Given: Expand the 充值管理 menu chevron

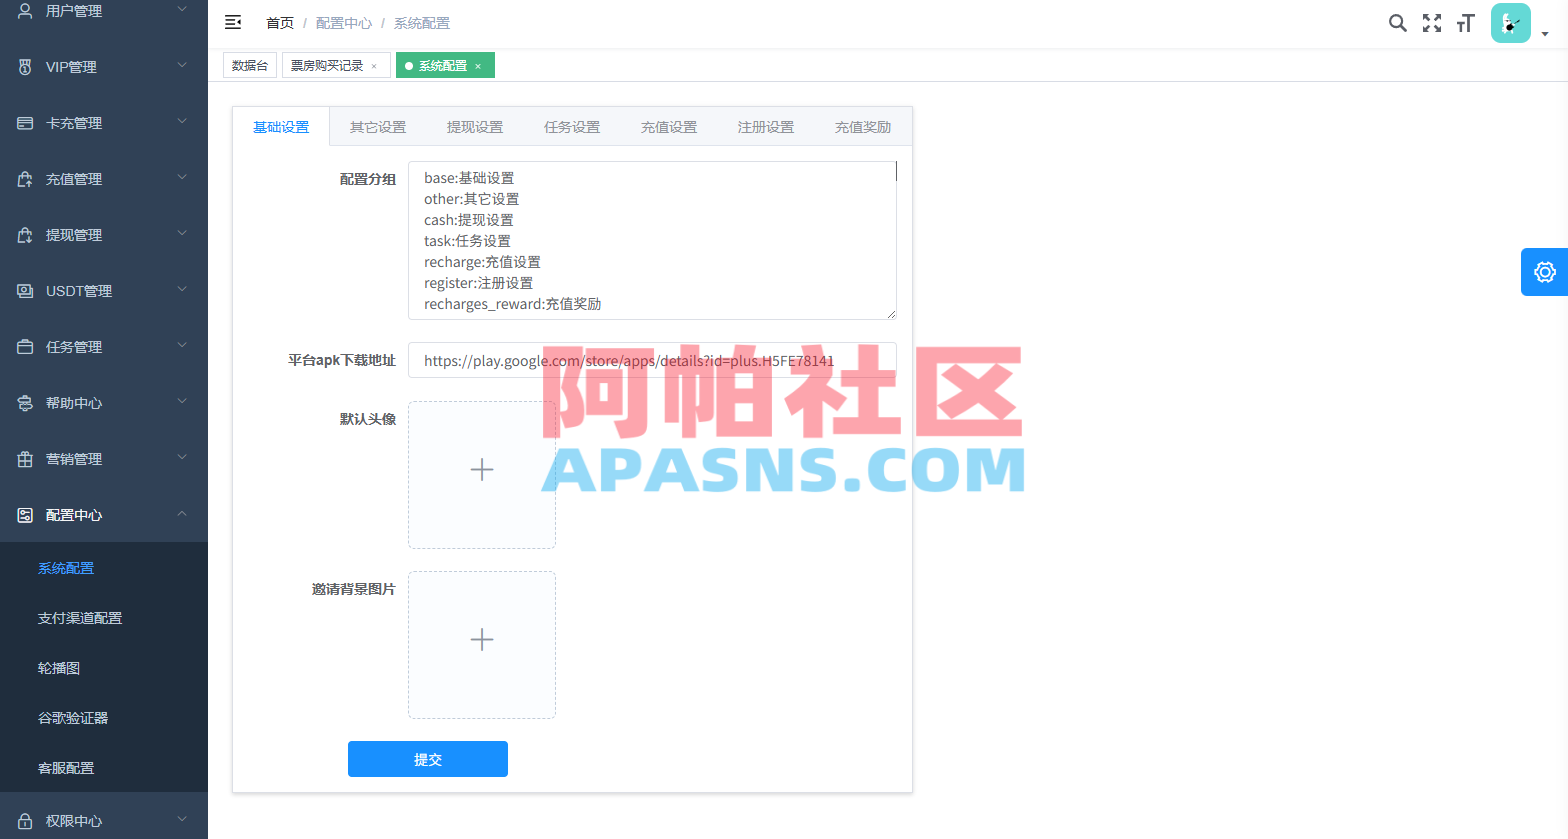Looking at the screenshot, I should [x=182, y=178].
